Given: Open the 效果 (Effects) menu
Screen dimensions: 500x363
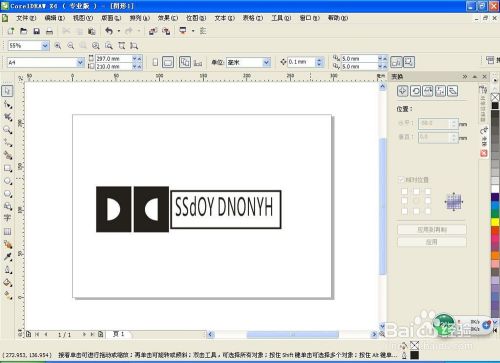Looking at the screenshot, I should [168, 18].
